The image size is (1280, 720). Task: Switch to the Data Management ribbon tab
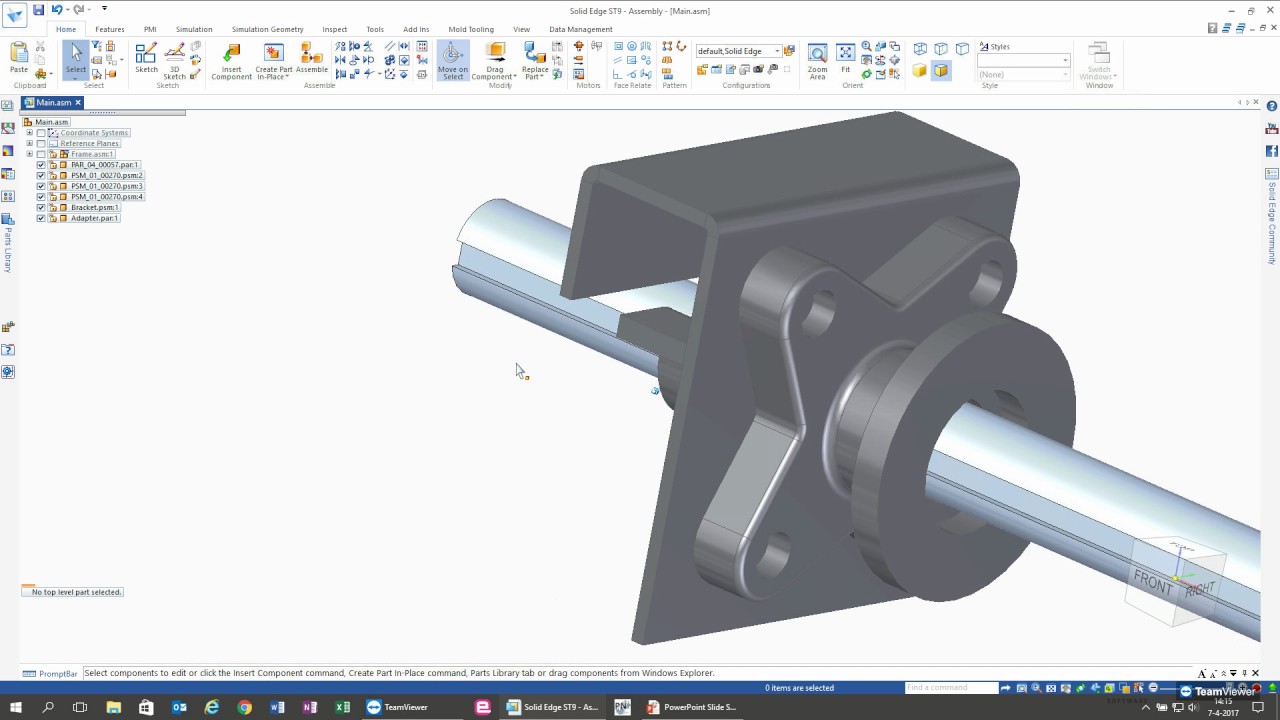click(581, 29)
